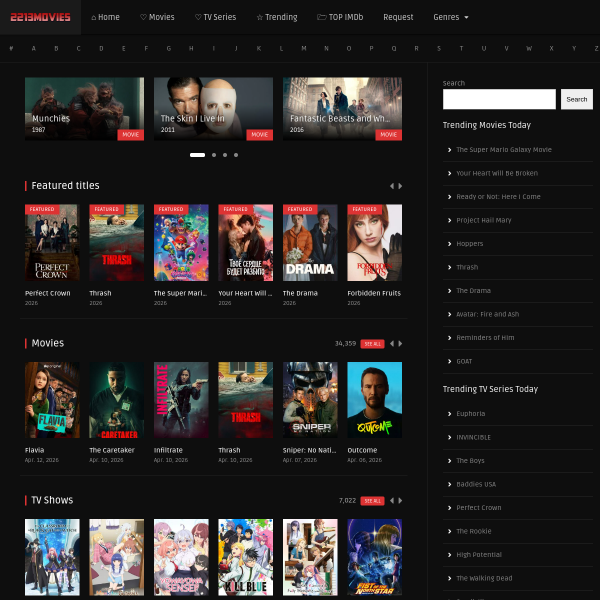Open the Fantastic Beasts slider banner
The height and width of the screenshot is (600, 600).
click(342, 109)
